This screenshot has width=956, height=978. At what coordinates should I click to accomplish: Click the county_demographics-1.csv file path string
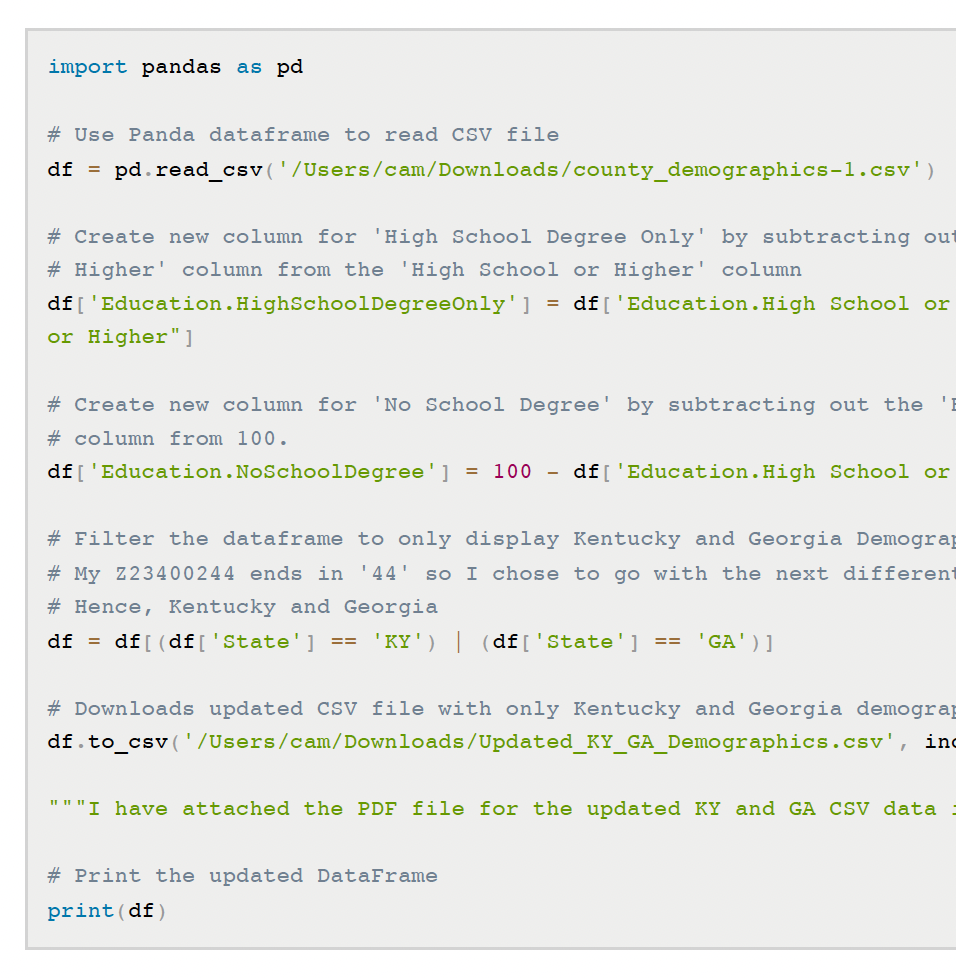click(599, 169)
